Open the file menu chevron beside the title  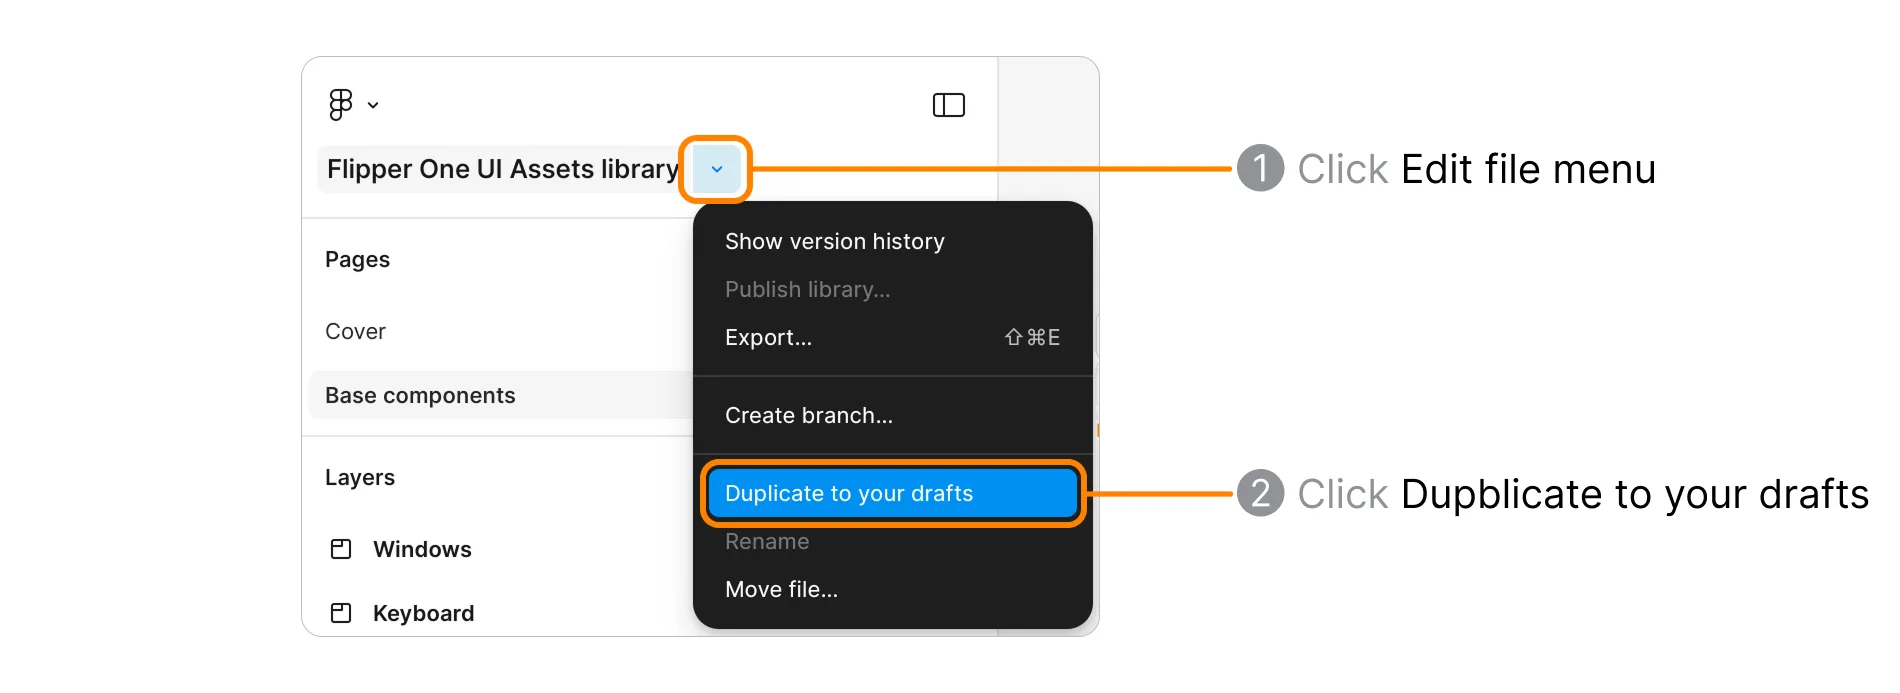pyautogui.click(x=716, y=169)
